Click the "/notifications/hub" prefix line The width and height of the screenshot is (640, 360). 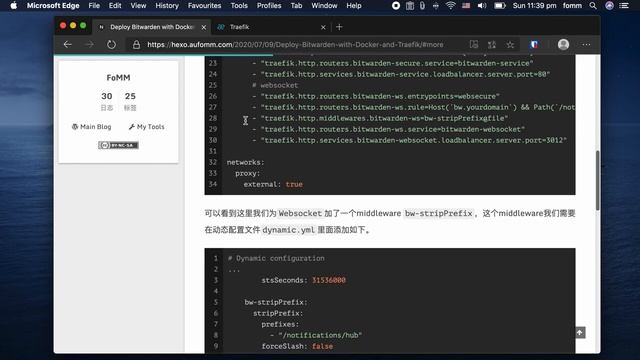(x=316, y=335)
